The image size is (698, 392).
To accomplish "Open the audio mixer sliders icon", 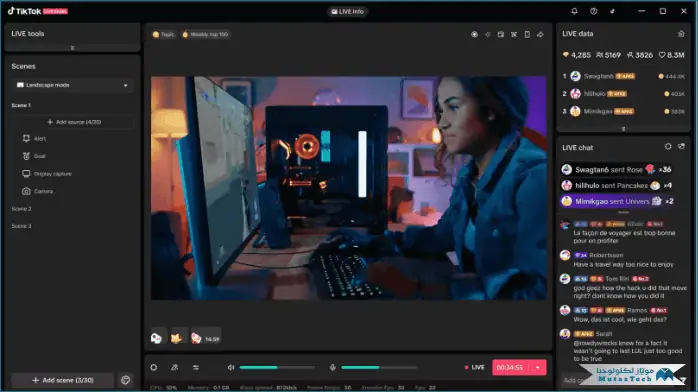I will click(196, 368).
